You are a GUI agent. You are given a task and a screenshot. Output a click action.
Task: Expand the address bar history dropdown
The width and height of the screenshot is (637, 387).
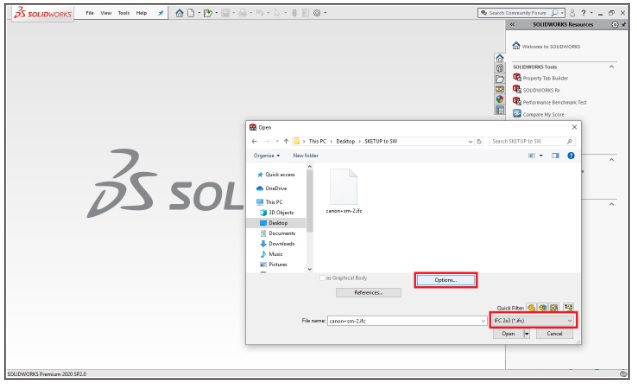(470, 141)
